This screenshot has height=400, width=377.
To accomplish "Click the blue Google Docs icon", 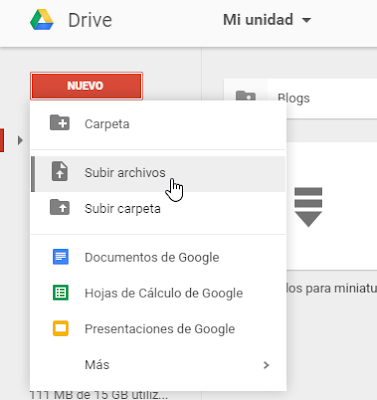I will coord(61,257).
